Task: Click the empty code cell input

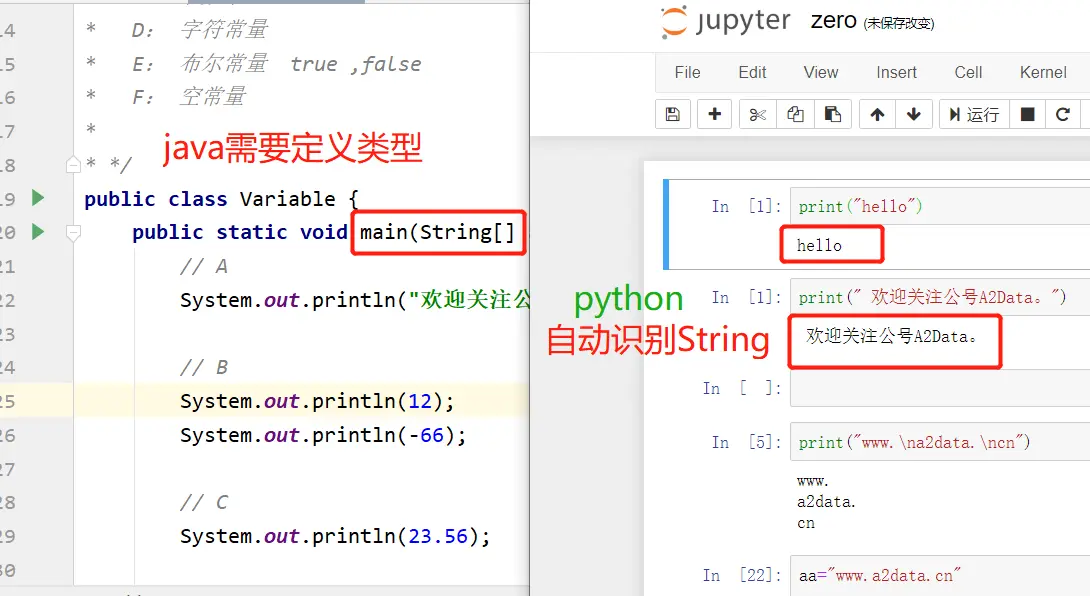Action: point(940,389)
